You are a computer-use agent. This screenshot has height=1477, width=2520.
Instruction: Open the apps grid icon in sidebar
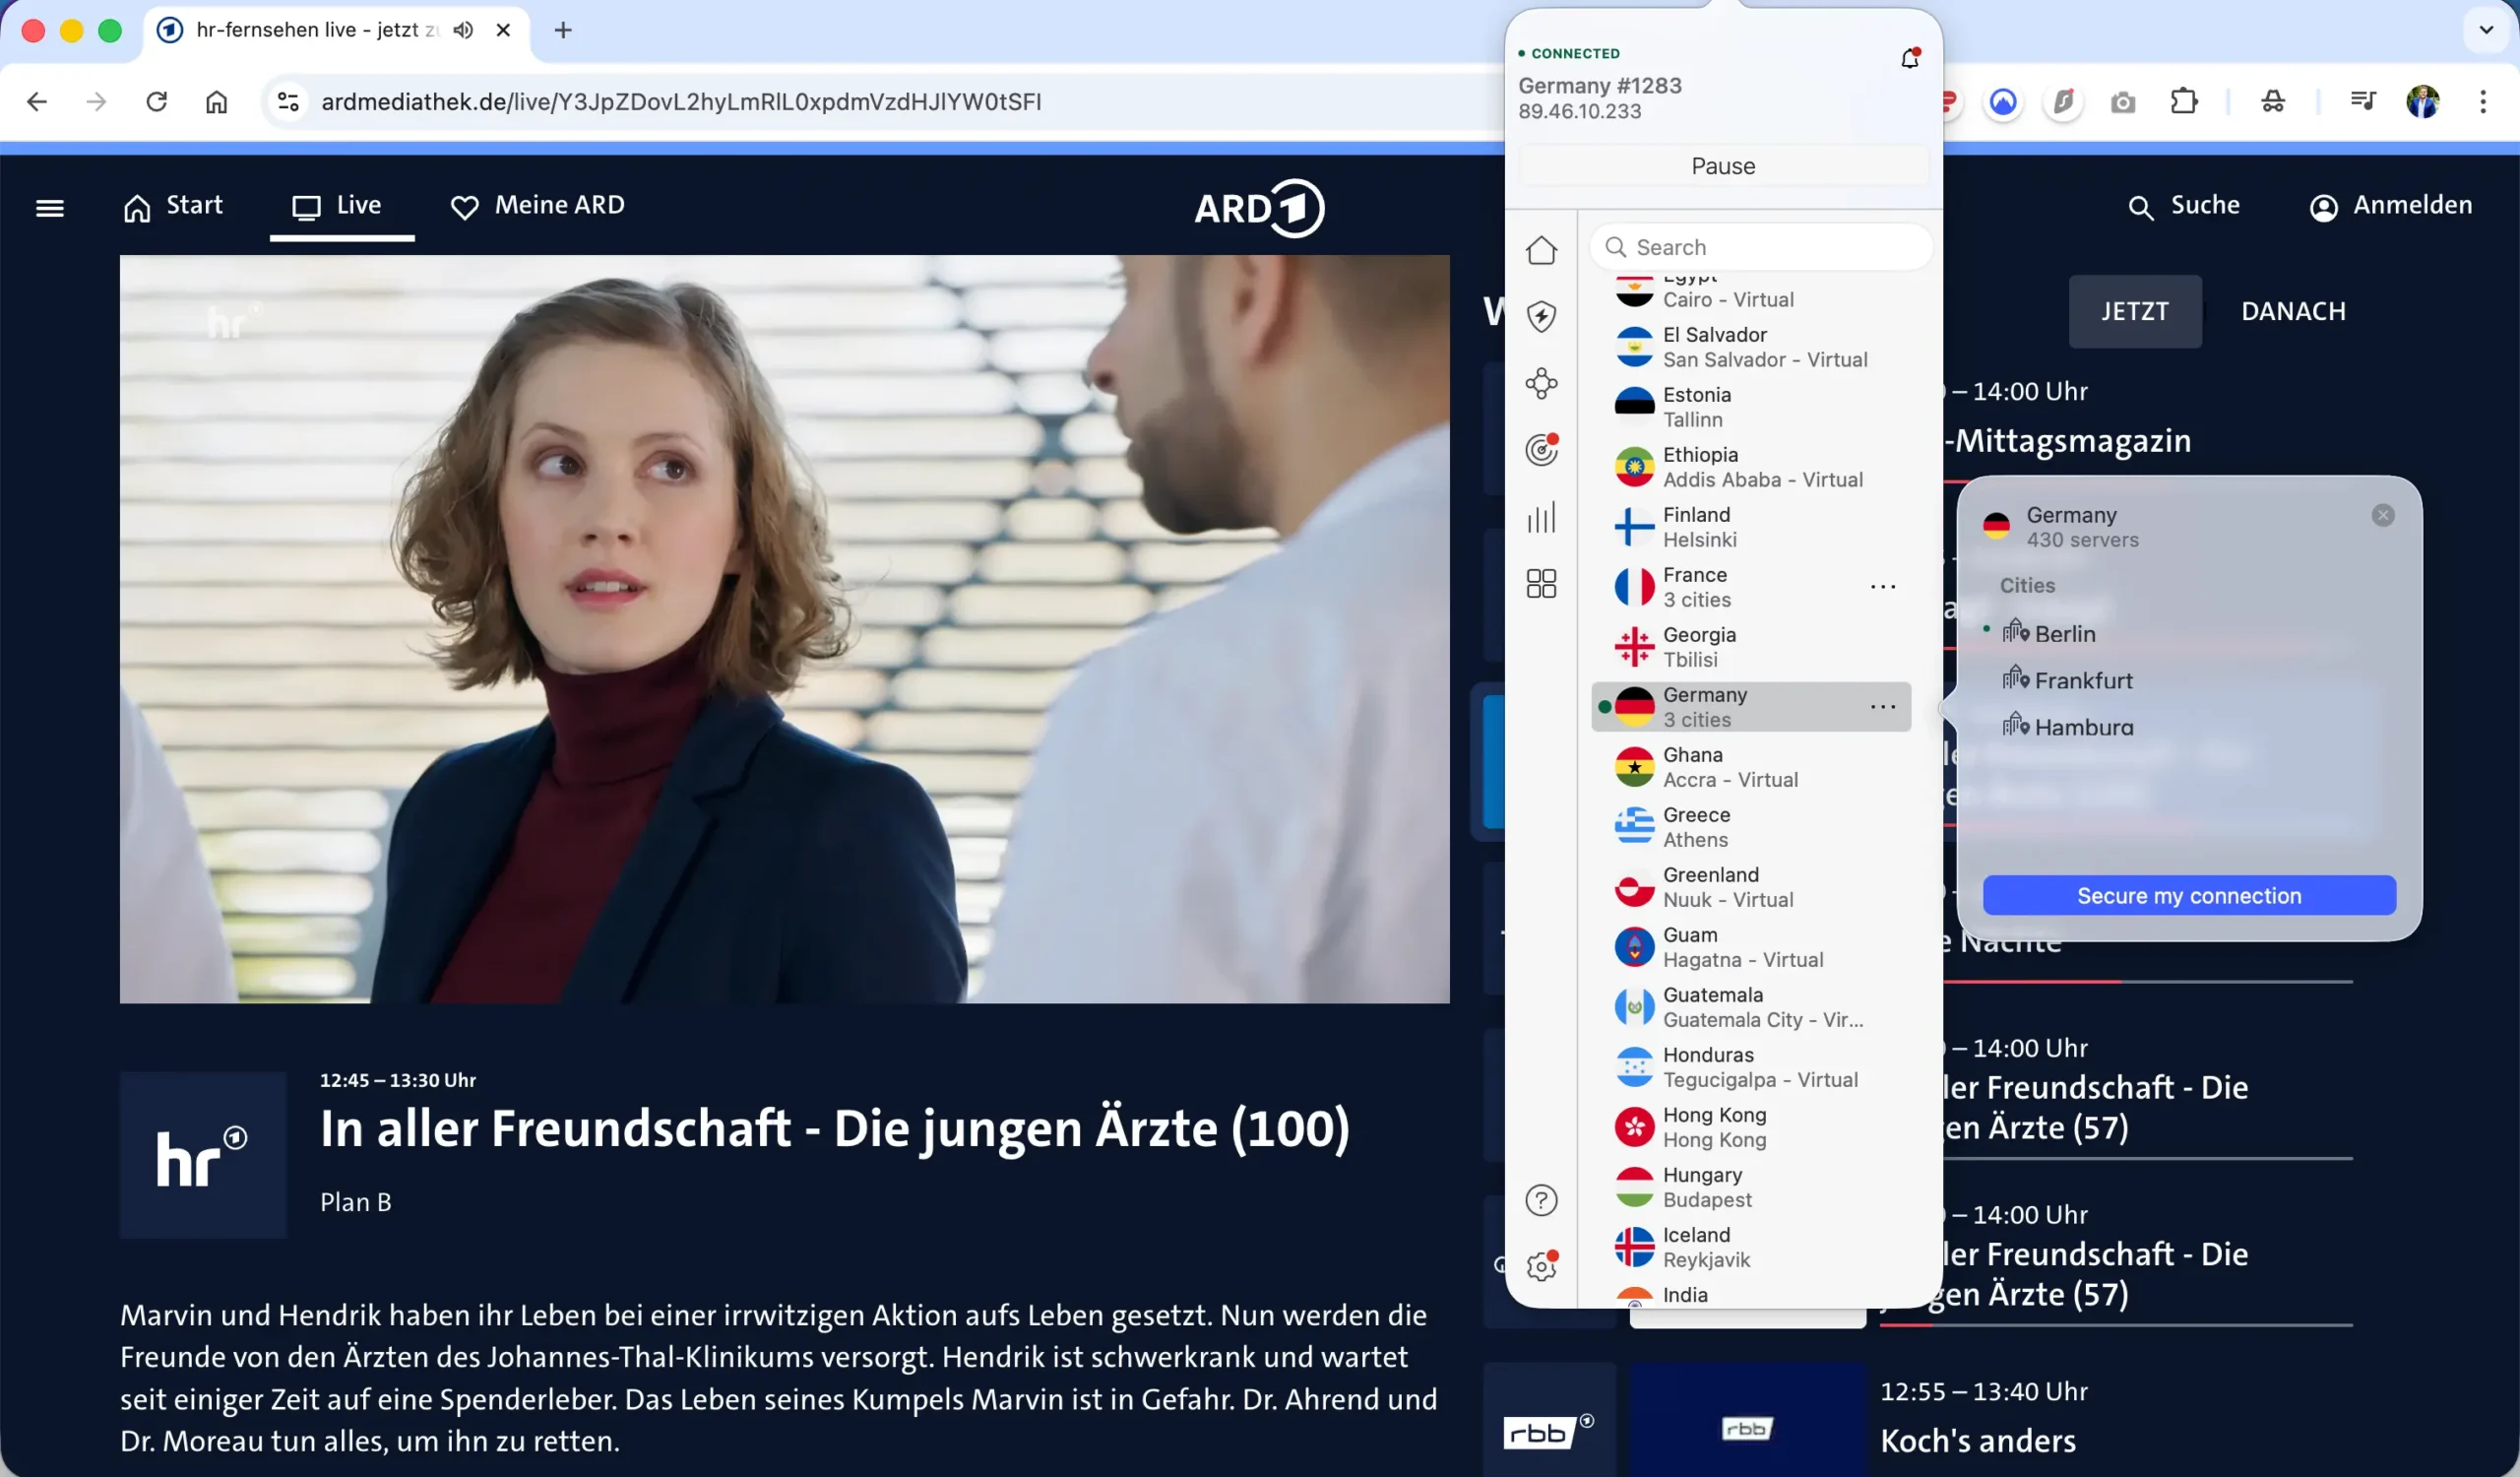pos(1542,583)
